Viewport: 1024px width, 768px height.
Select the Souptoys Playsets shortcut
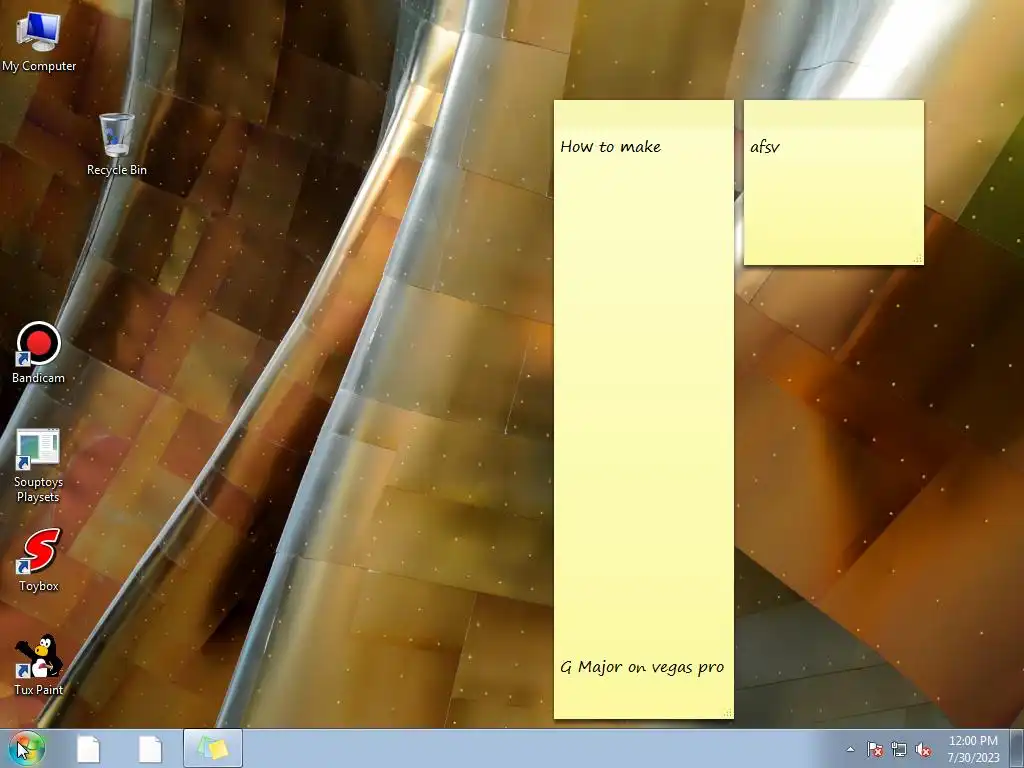coord(38,449)
